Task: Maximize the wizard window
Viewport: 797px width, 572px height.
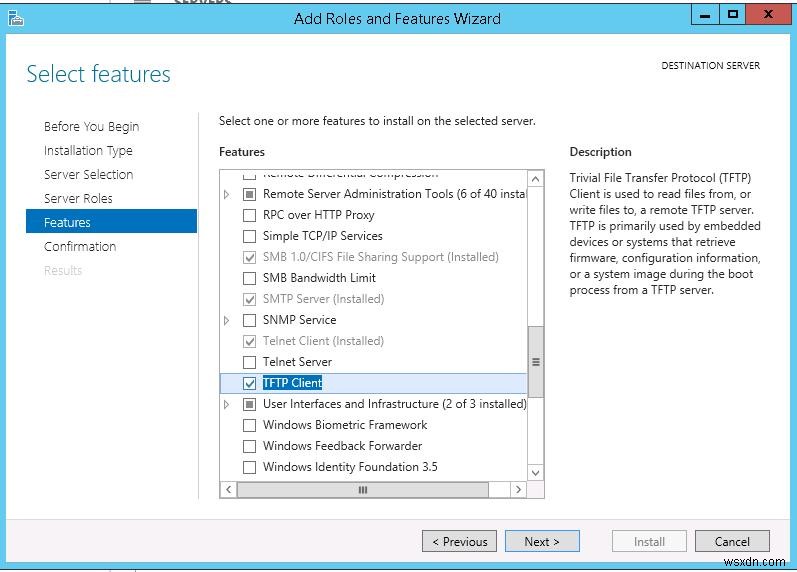Action: pos(732,16)
